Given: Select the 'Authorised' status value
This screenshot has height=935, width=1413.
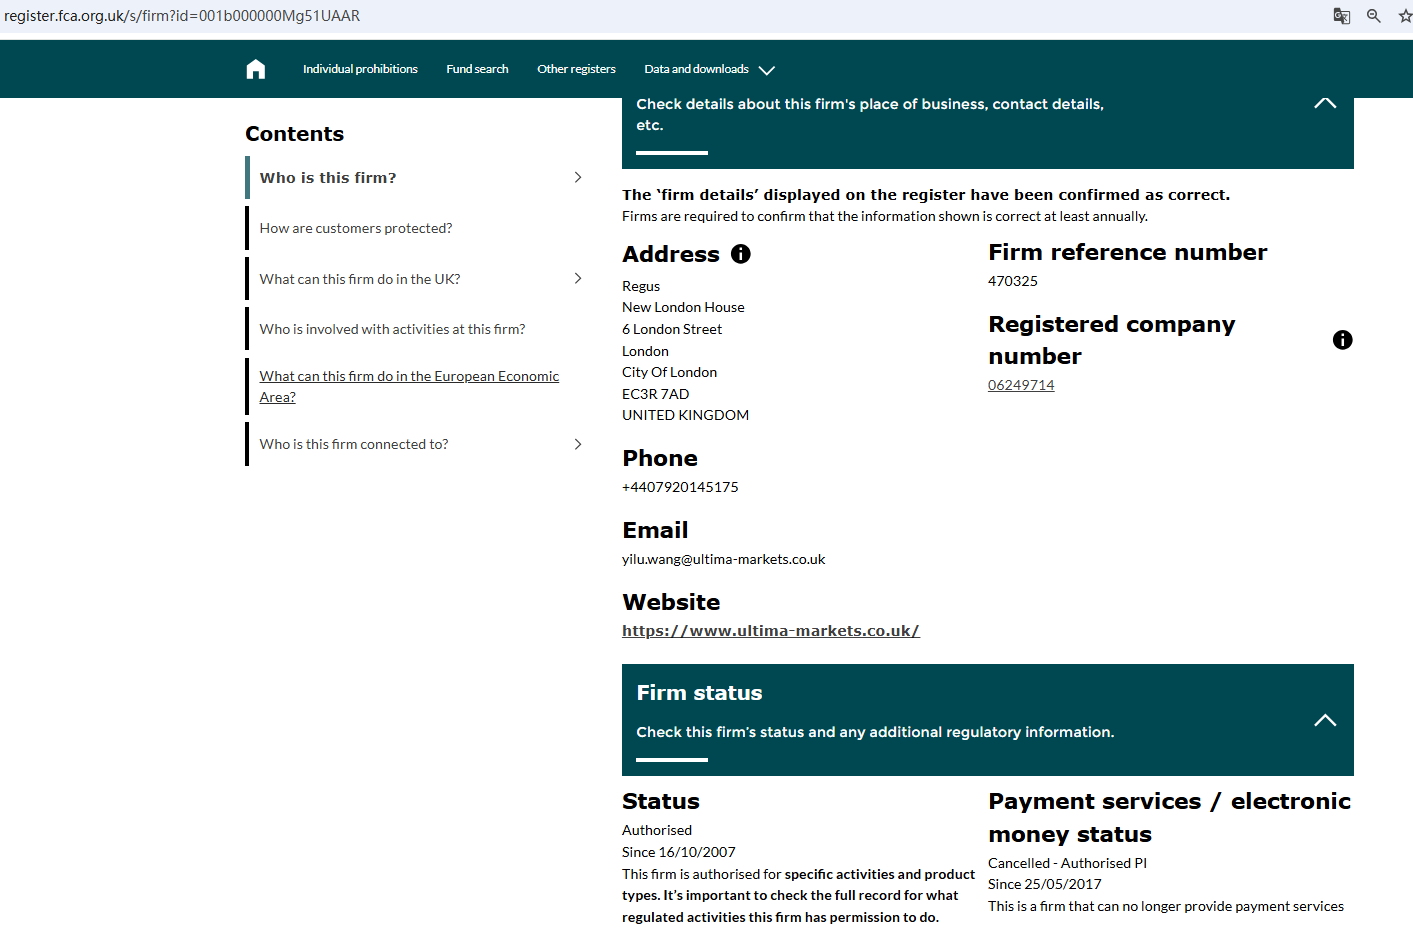Looking at the screenshot, I should pyautogui.click(x=657, y=830).
